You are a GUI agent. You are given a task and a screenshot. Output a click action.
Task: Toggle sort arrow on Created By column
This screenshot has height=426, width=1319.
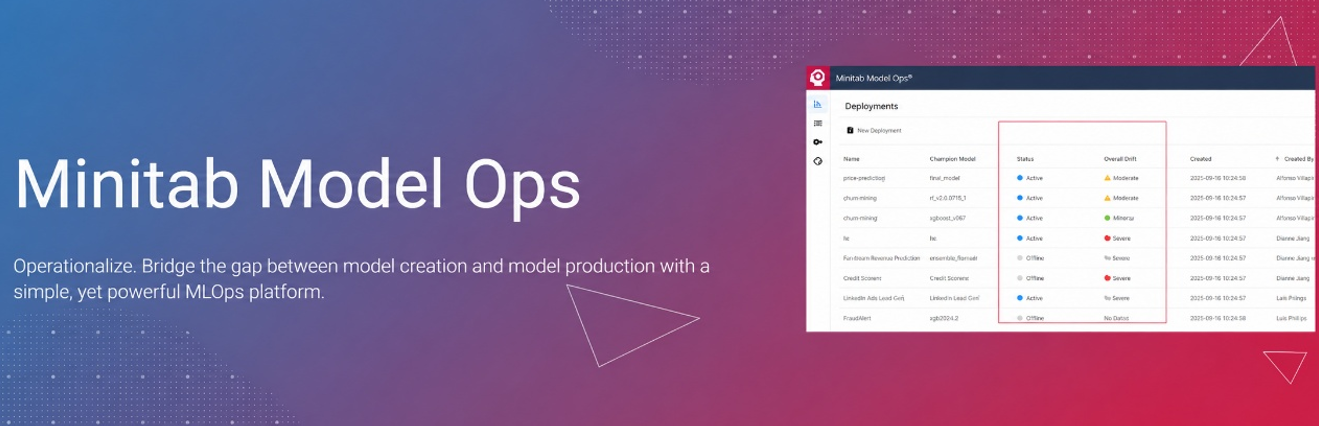[1277, 159]
